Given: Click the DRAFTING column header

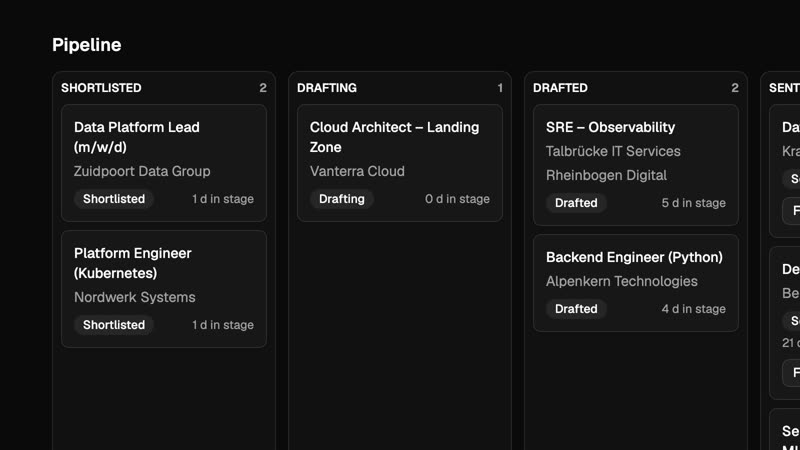Looking at the screenshot, I should click(327, 88).
